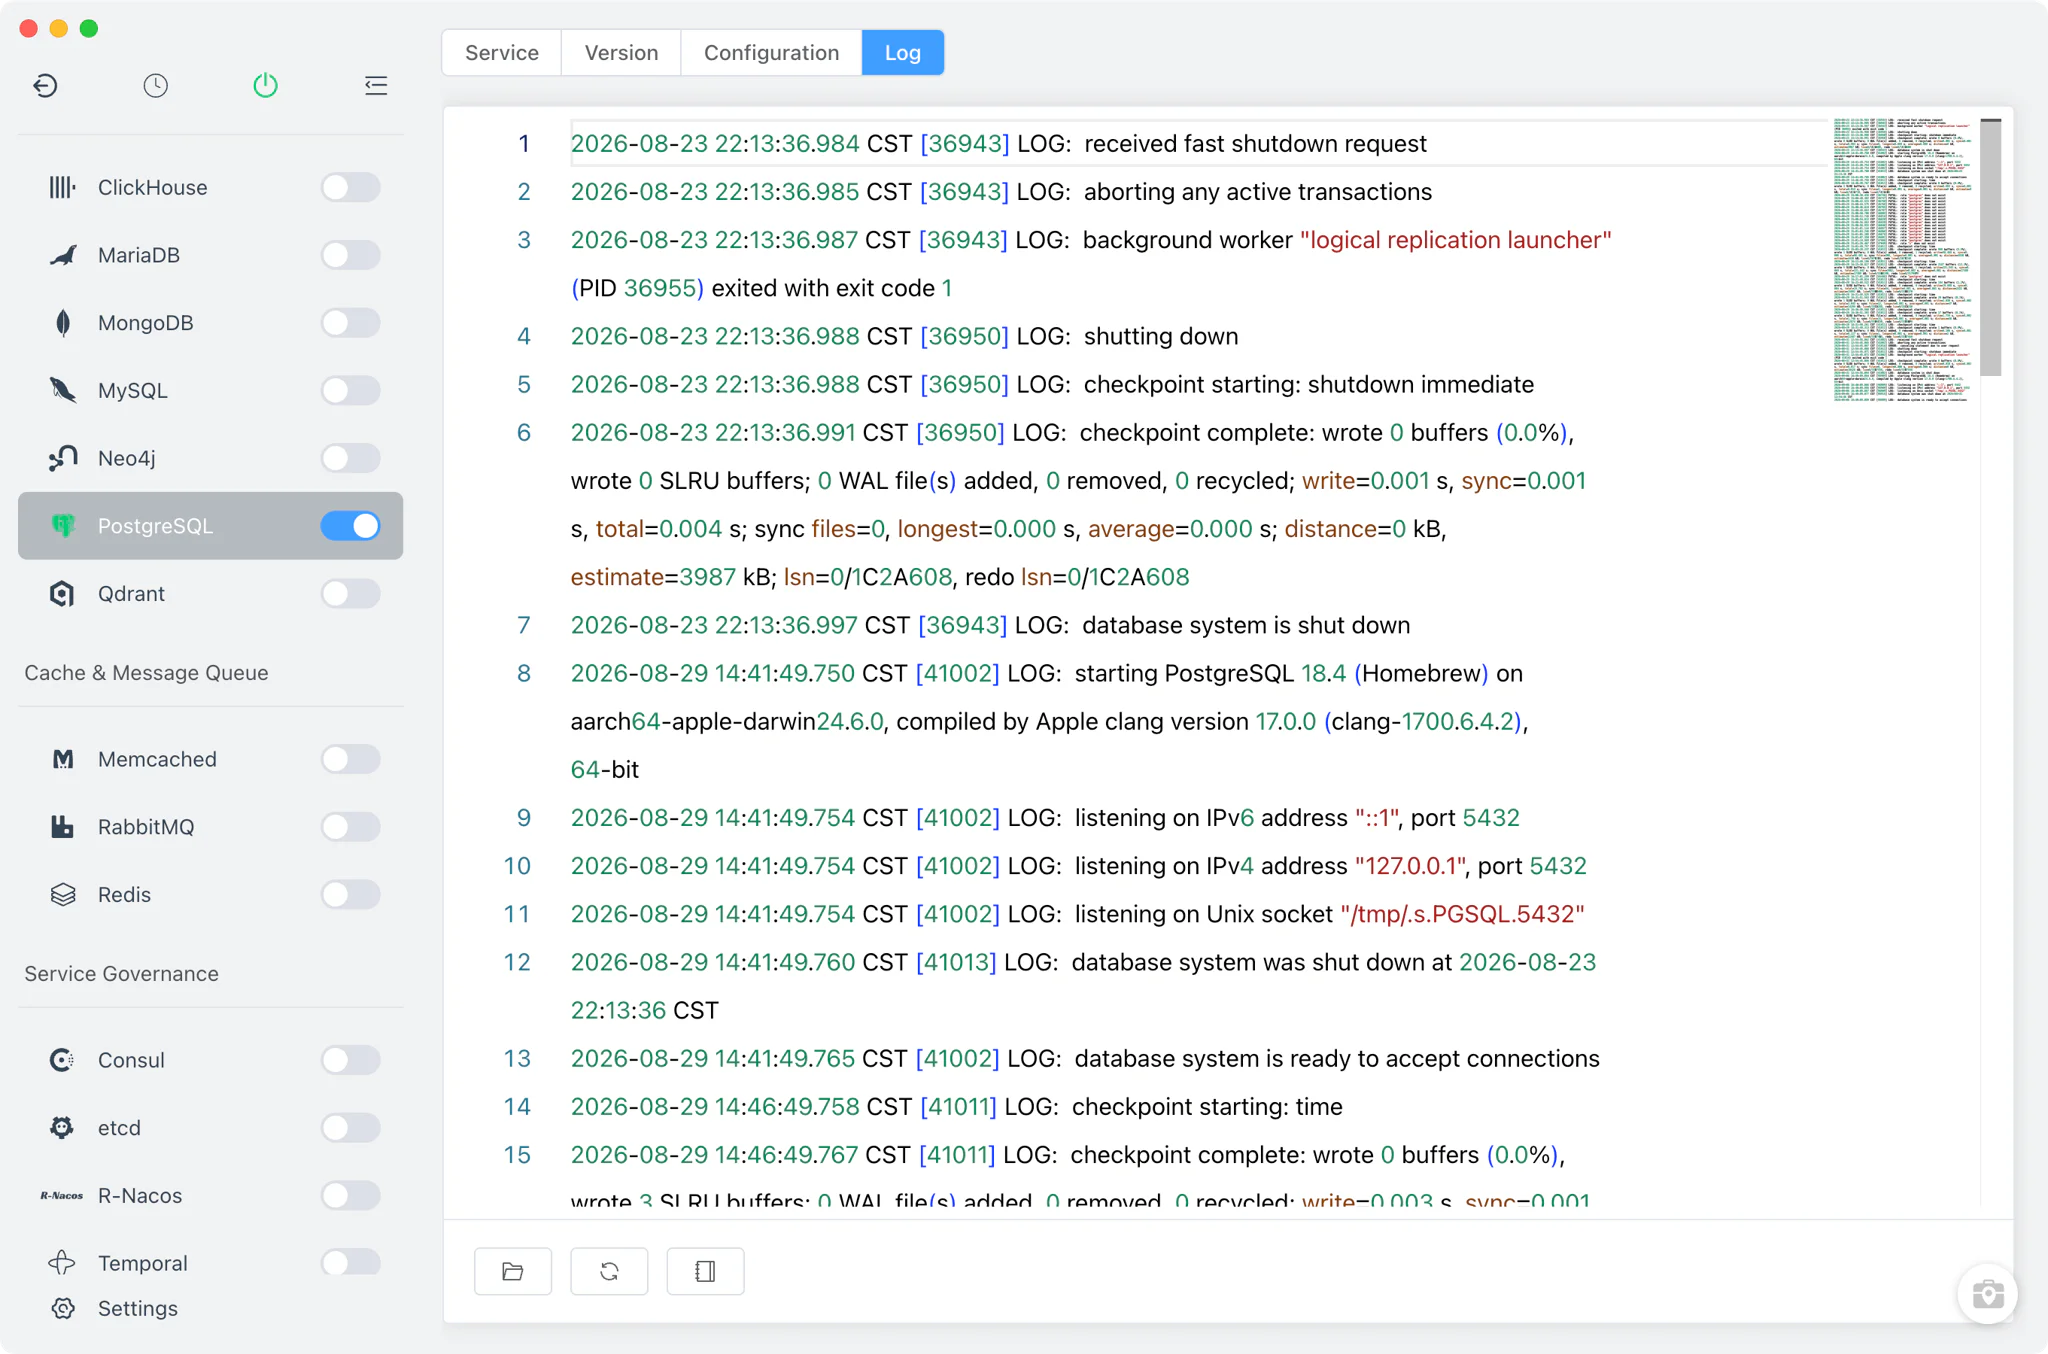Click the RabbitMQ icon
Screen dimensions: 2048x1354
(x=62, y=827)
